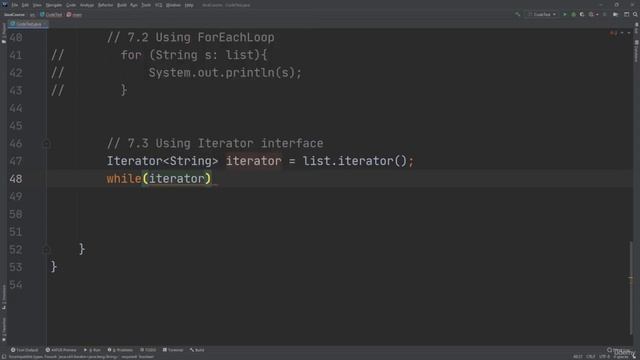Click 'for (String s: list){' commented line
Viewport: 640px width, 360px height.
click(x=194, y=55)
